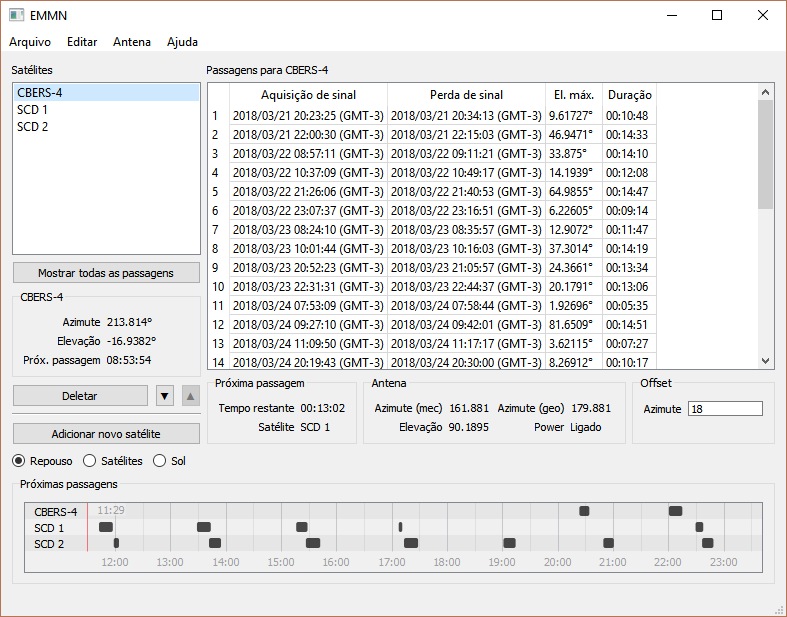Move satellite up with the up-arrow button

[190, 396]
